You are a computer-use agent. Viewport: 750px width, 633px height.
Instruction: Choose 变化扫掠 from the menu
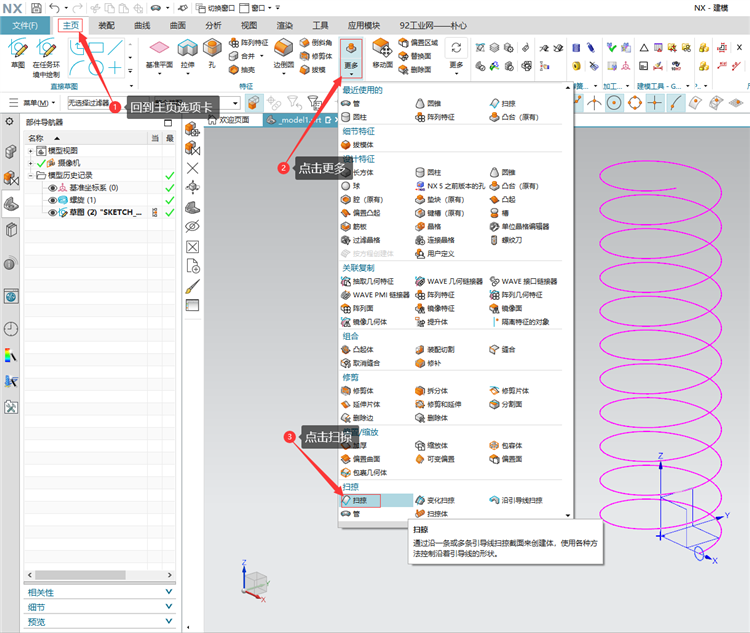pos(435,500)
